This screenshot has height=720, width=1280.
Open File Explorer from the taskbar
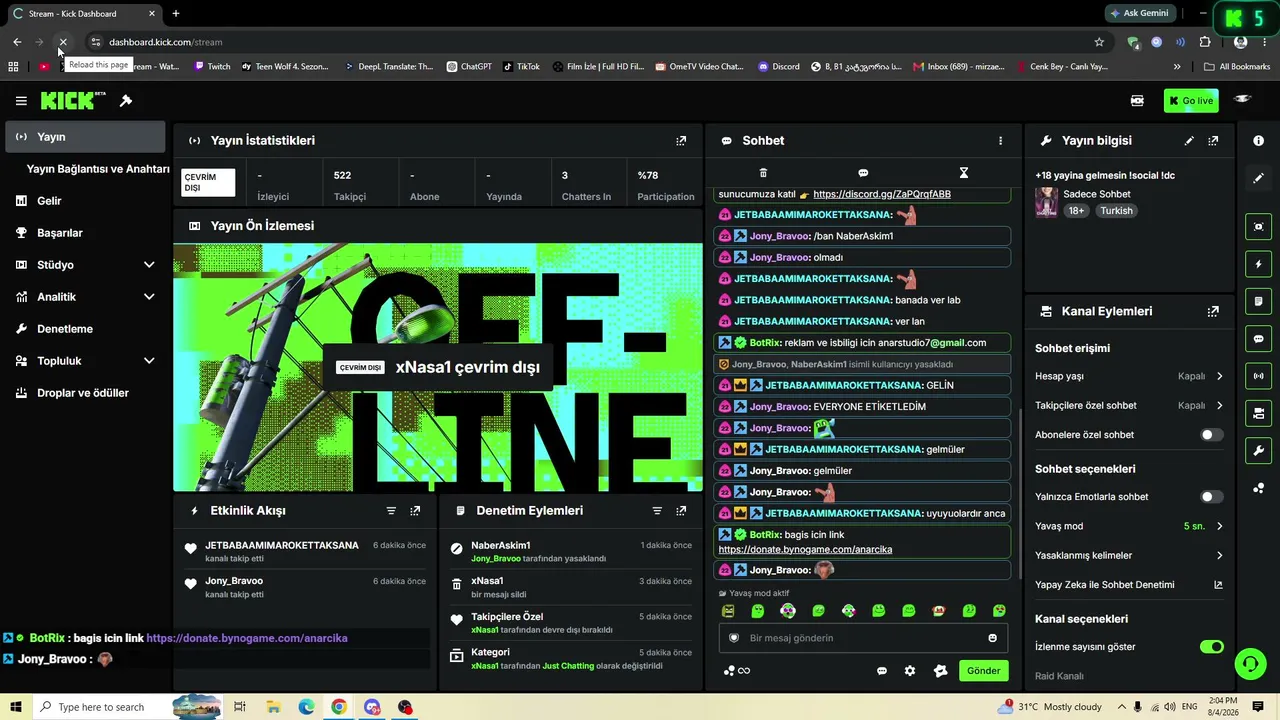(x=273, y=707)
